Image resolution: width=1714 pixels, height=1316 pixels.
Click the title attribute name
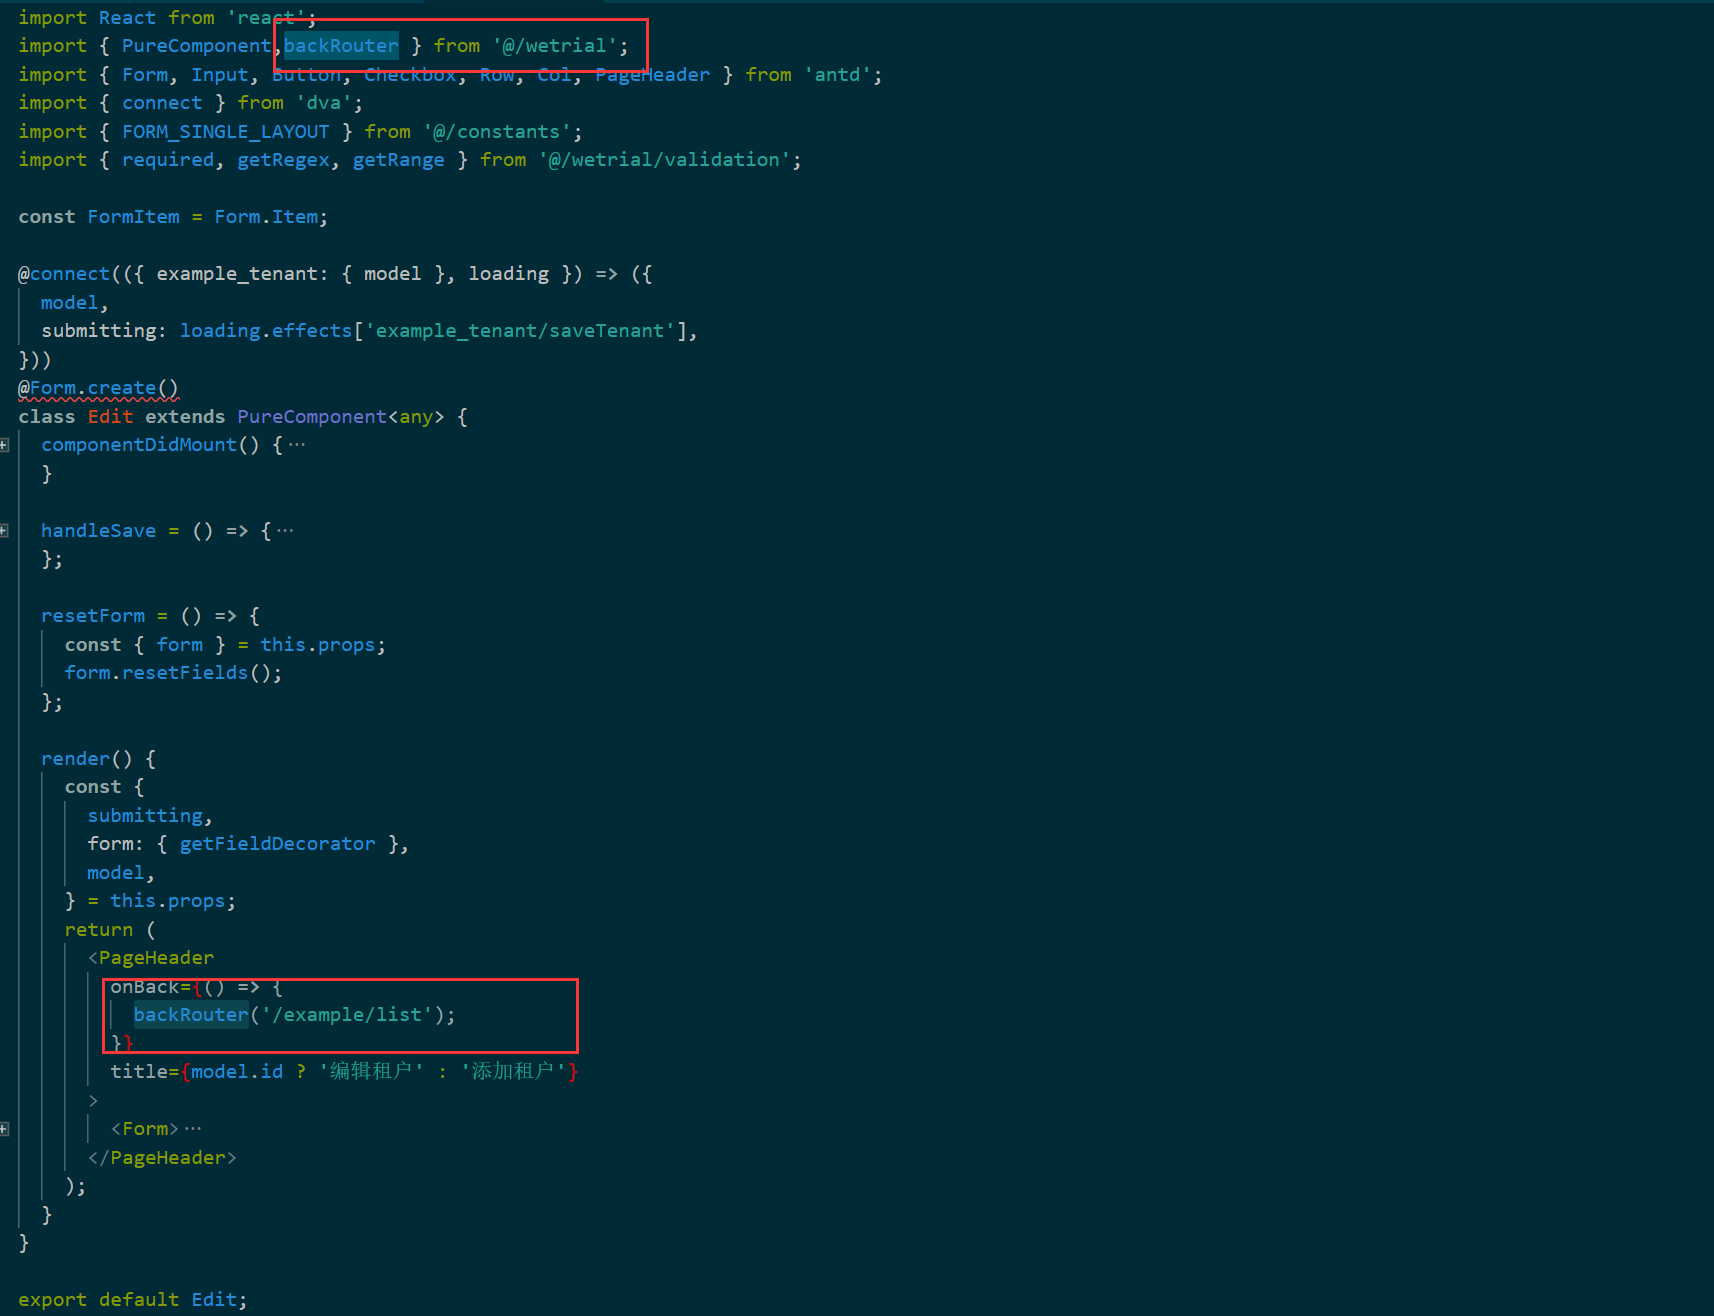pos(139,1072)
